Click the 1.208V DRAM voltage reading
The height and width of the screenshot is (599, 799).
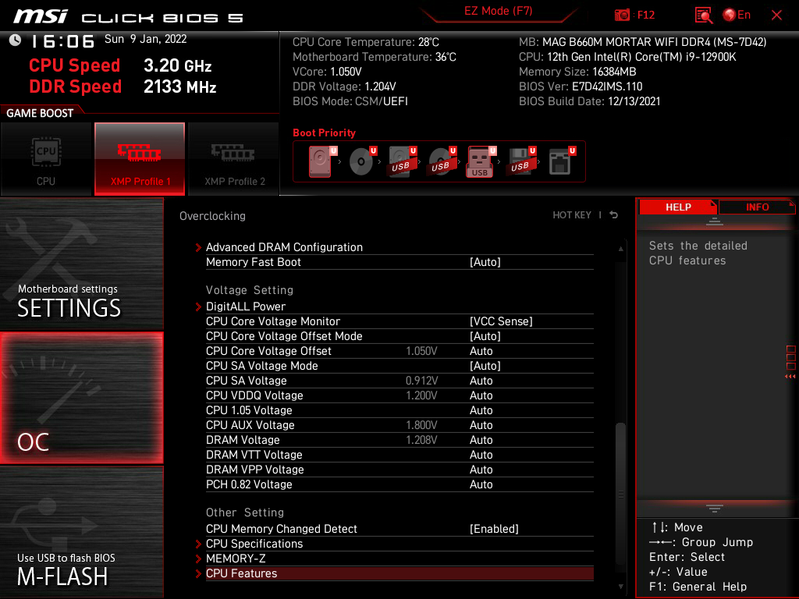[421, 440]
